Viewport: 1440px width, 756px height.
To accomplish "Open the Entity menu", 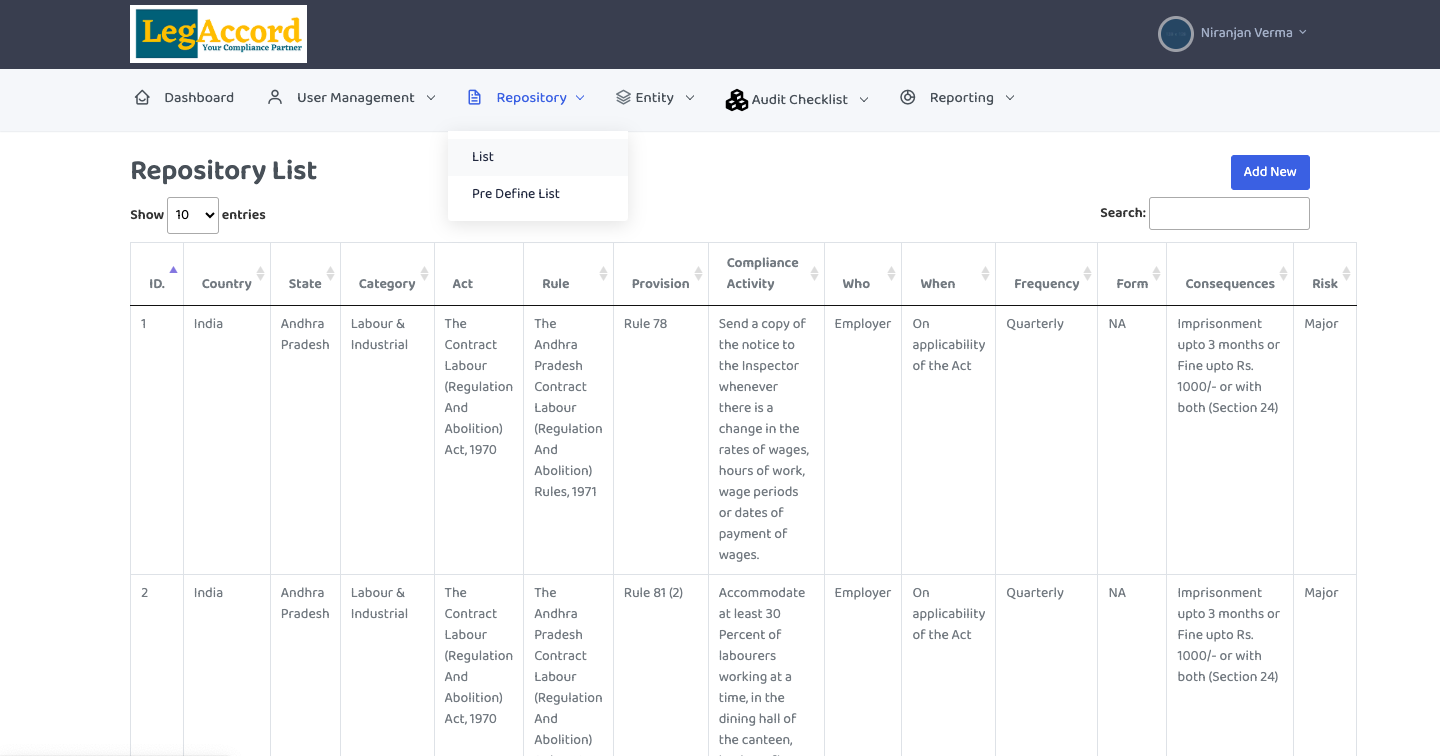I will point(655,98).
